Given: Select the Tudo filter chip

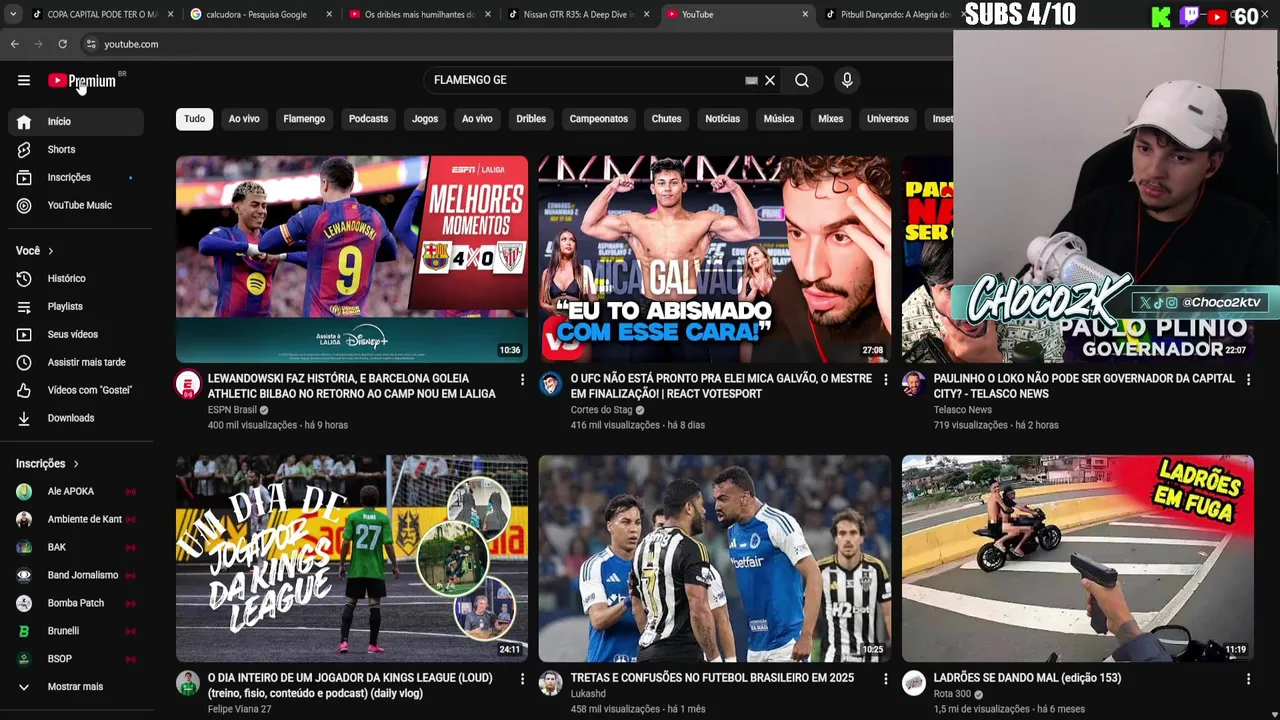Looking at the screenshot, I should click(194, 118).
